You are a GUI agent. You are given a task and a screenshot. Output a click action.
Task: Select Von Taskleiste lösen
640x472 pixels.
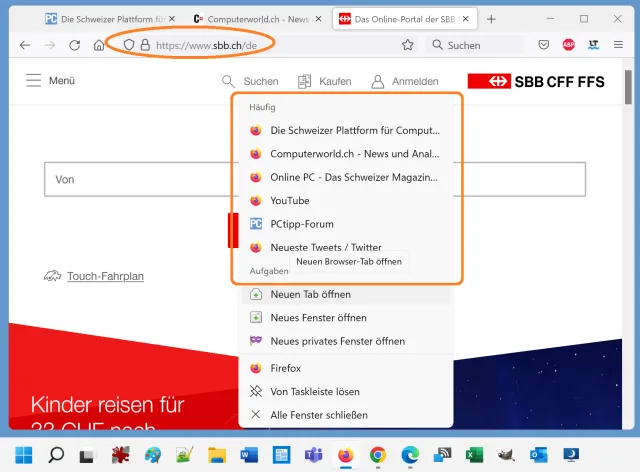[x=345, y=392]
